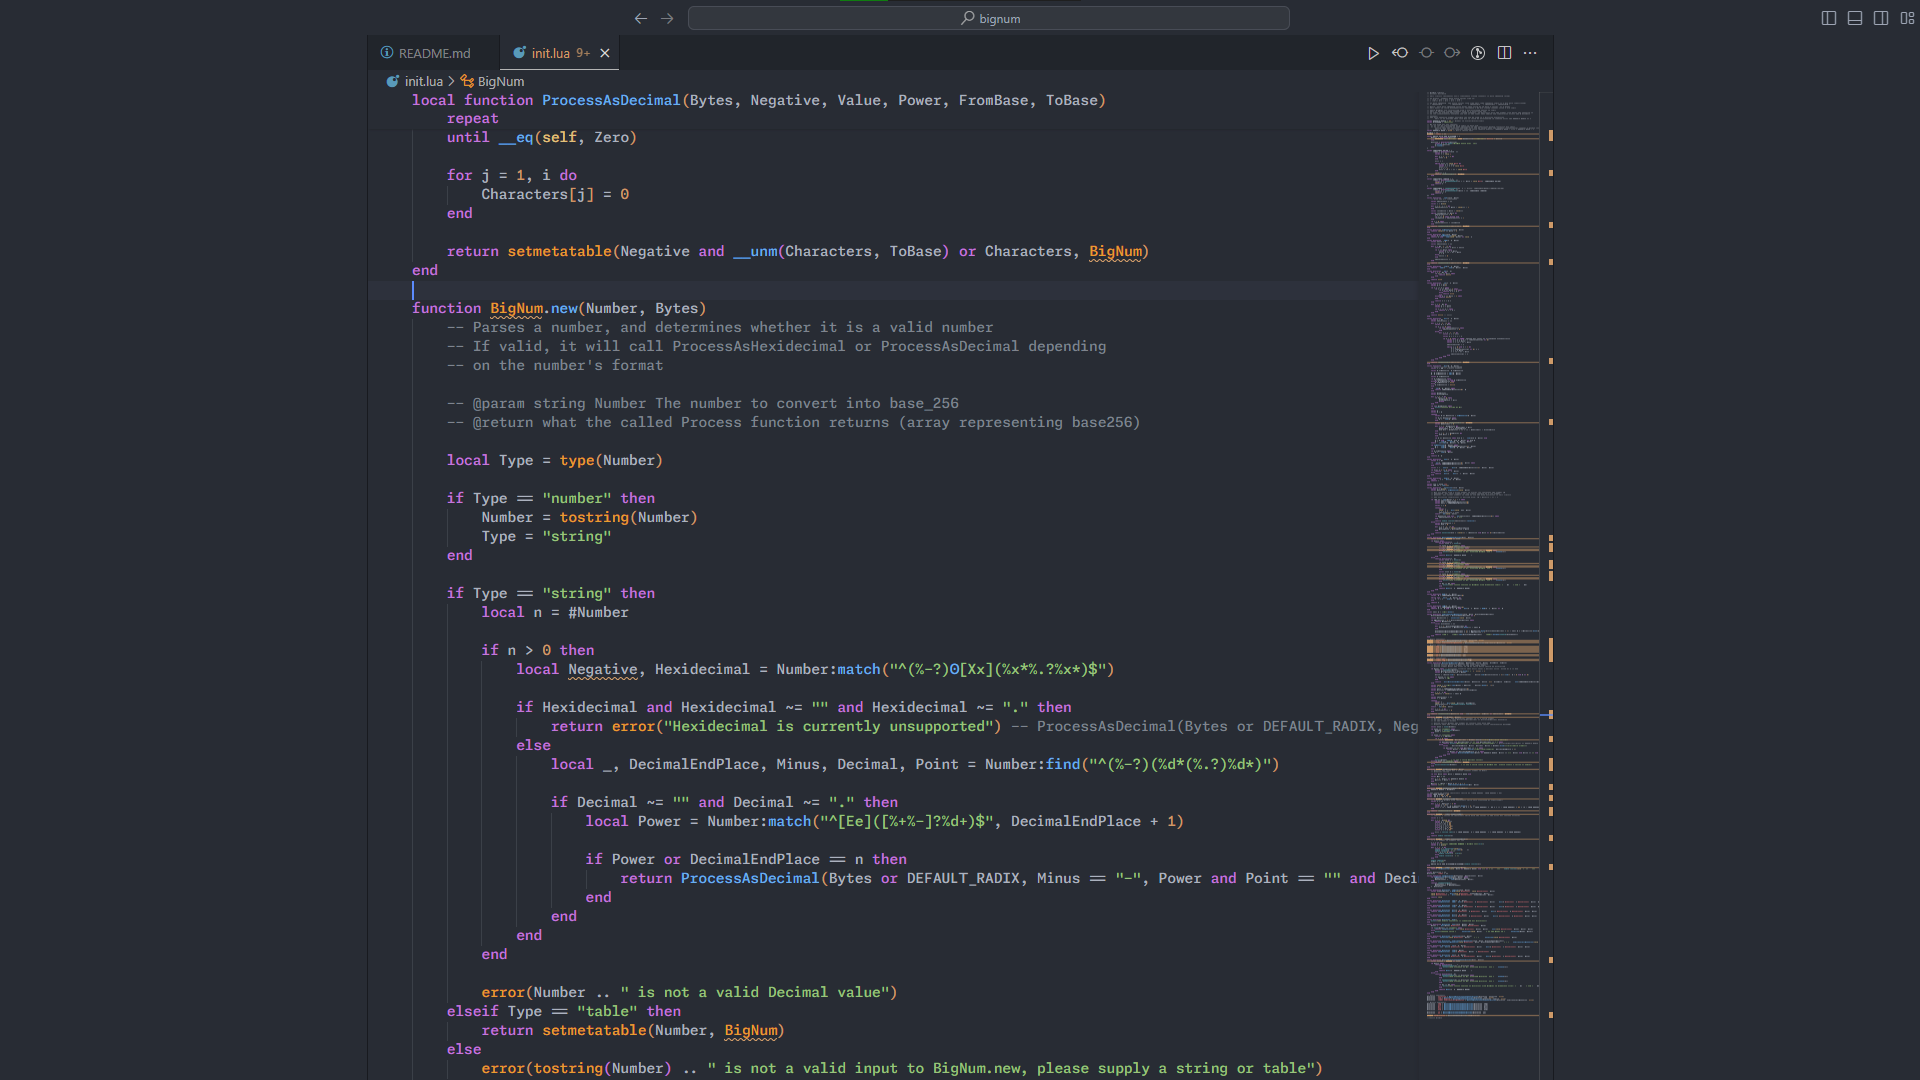Customize layout from title bar icon
Image resolution: width=1920 pixels, height=1080 pixels.
click(x=1907, y=18)
